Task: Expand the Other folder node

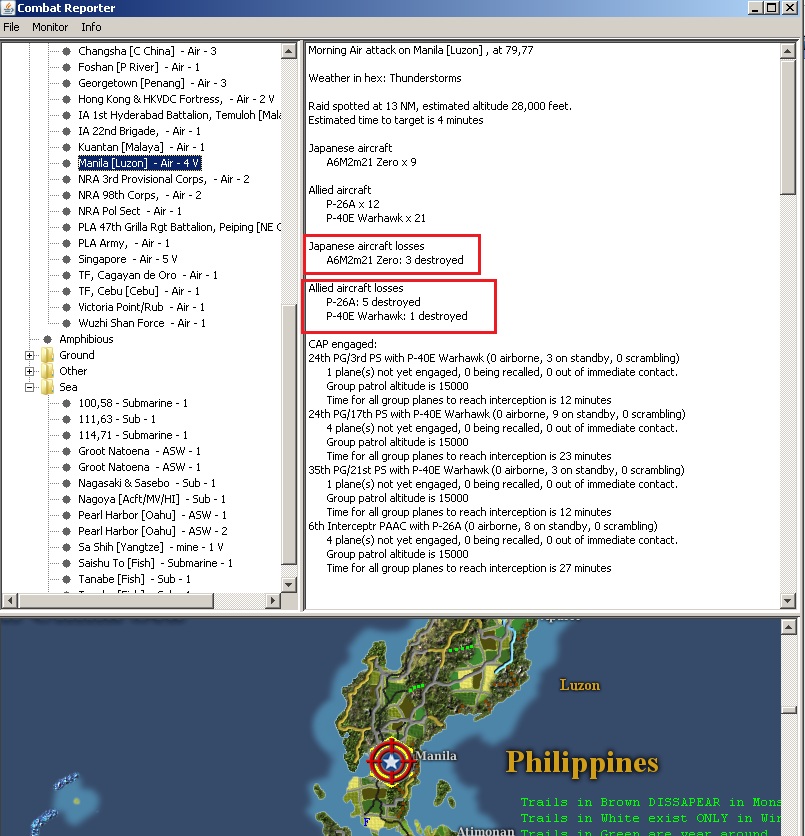Action: click(x=30, y=371)
